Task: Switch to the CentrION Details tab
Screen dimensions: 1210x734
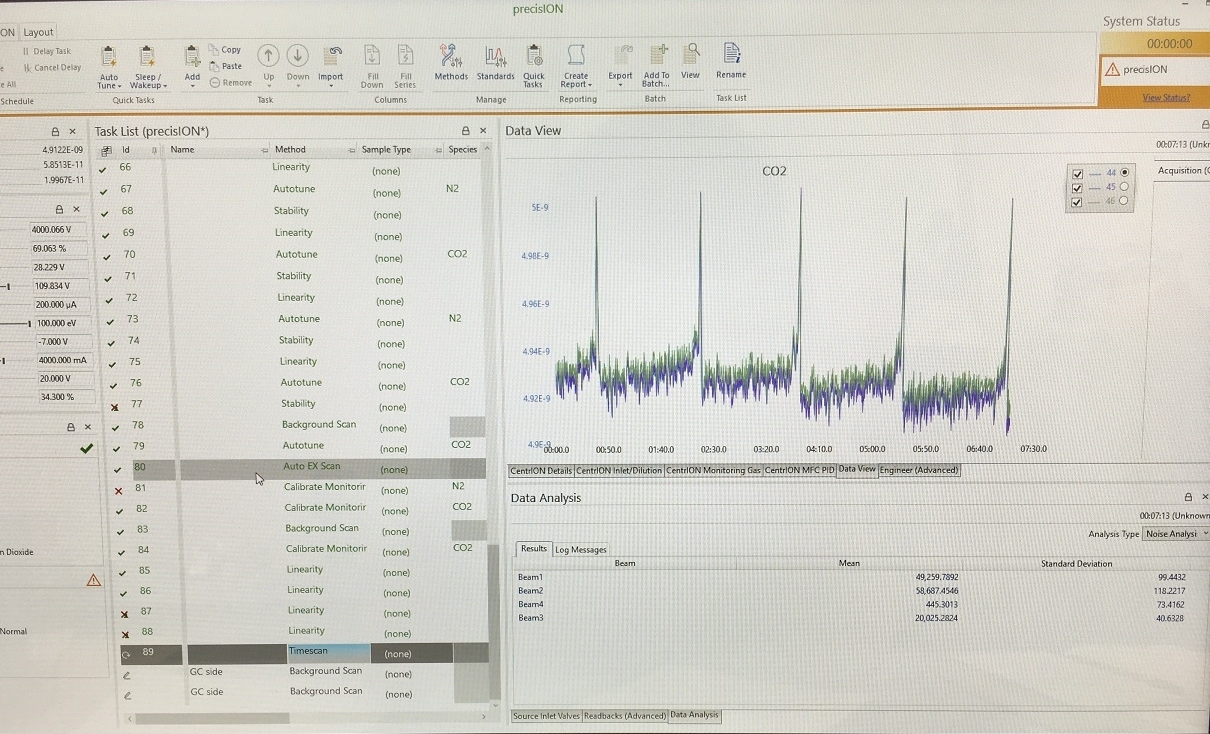Action: click(541, 470)
